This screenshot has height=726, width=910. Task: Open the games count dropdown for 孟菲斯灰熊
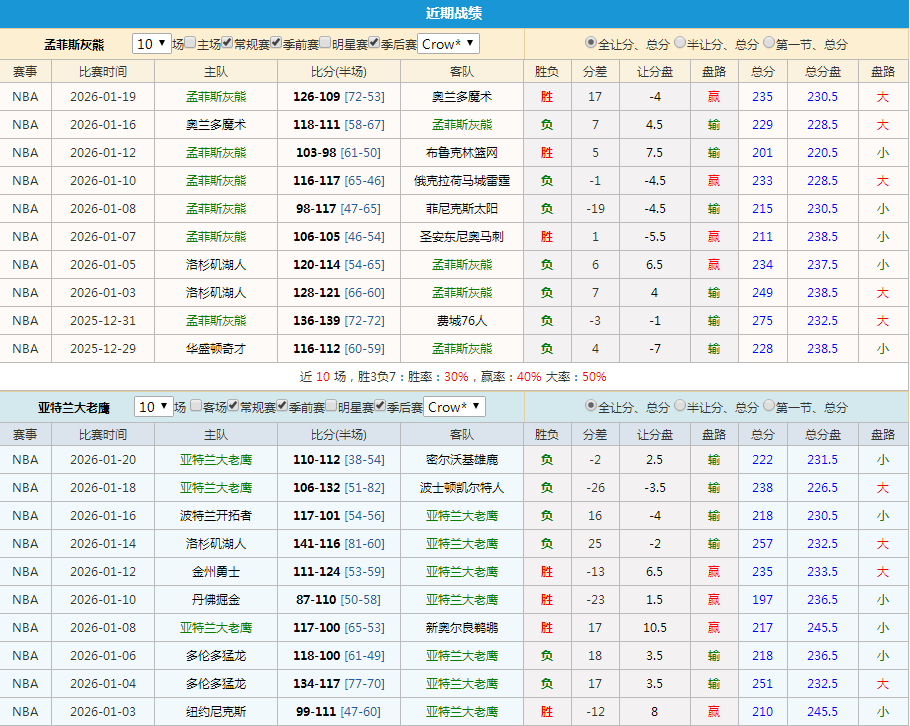[150, 44]
